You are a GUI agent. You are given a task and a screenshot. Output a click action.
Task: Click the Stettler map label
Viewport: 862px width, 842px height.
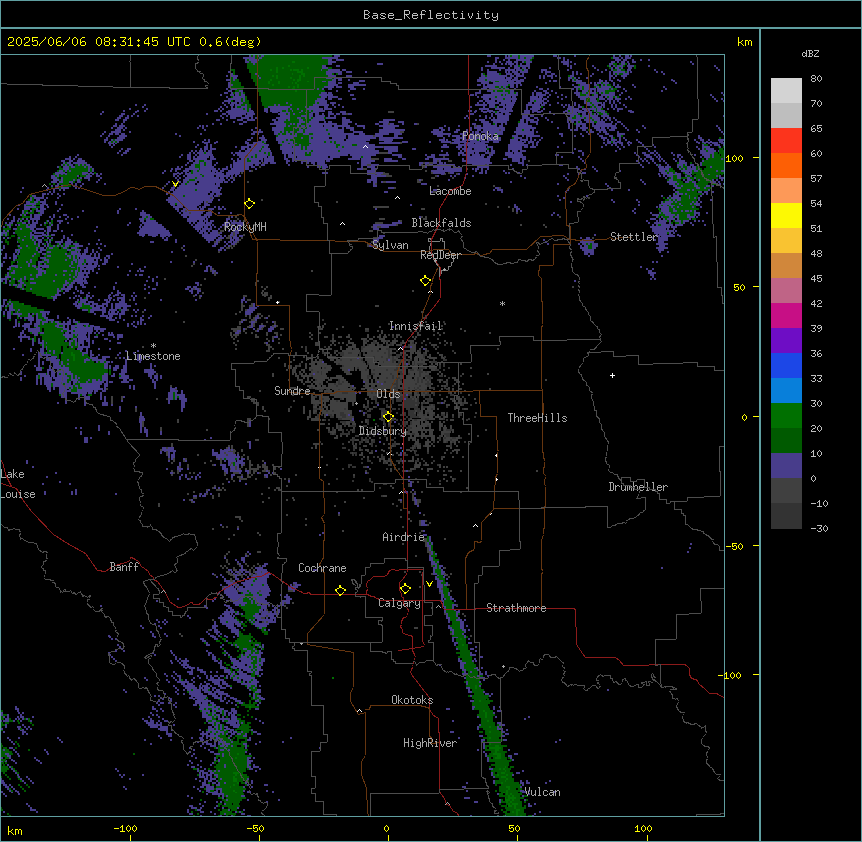(x=634, y=237)
